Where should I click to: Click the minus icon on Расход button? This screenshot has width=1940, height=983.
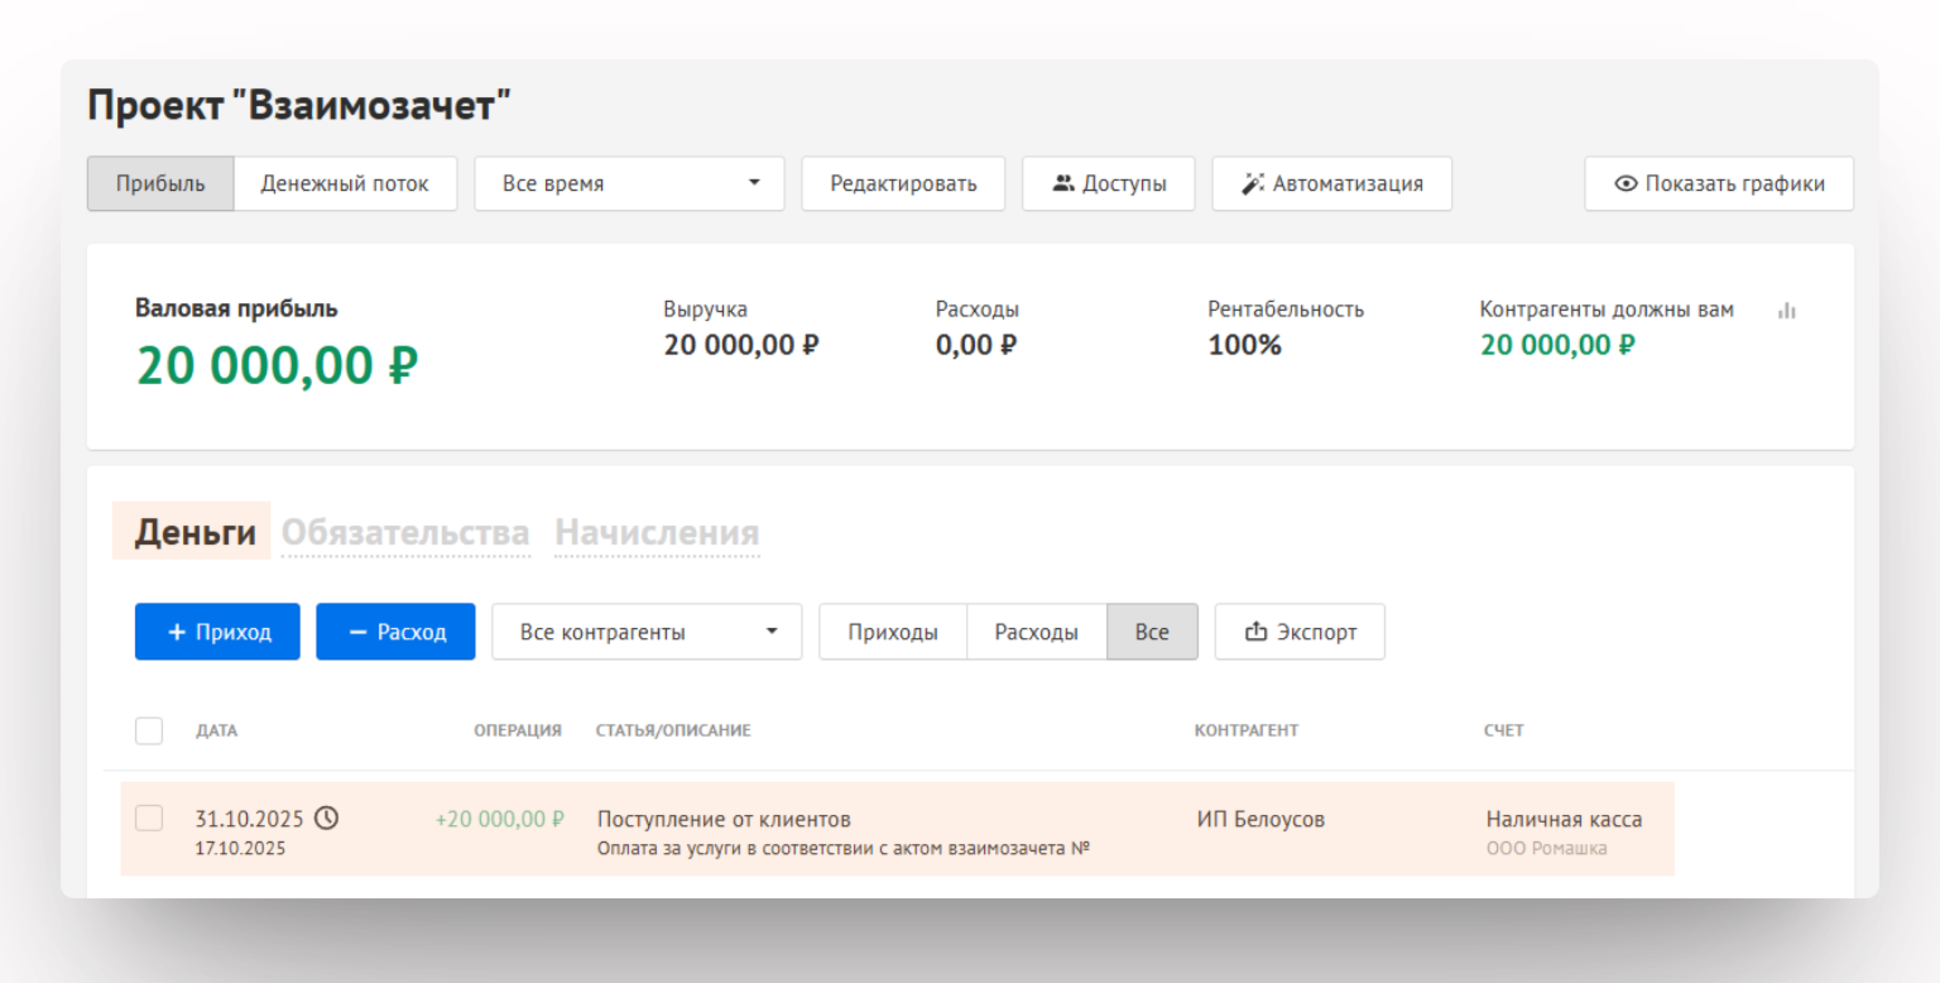tap(357, 632)
